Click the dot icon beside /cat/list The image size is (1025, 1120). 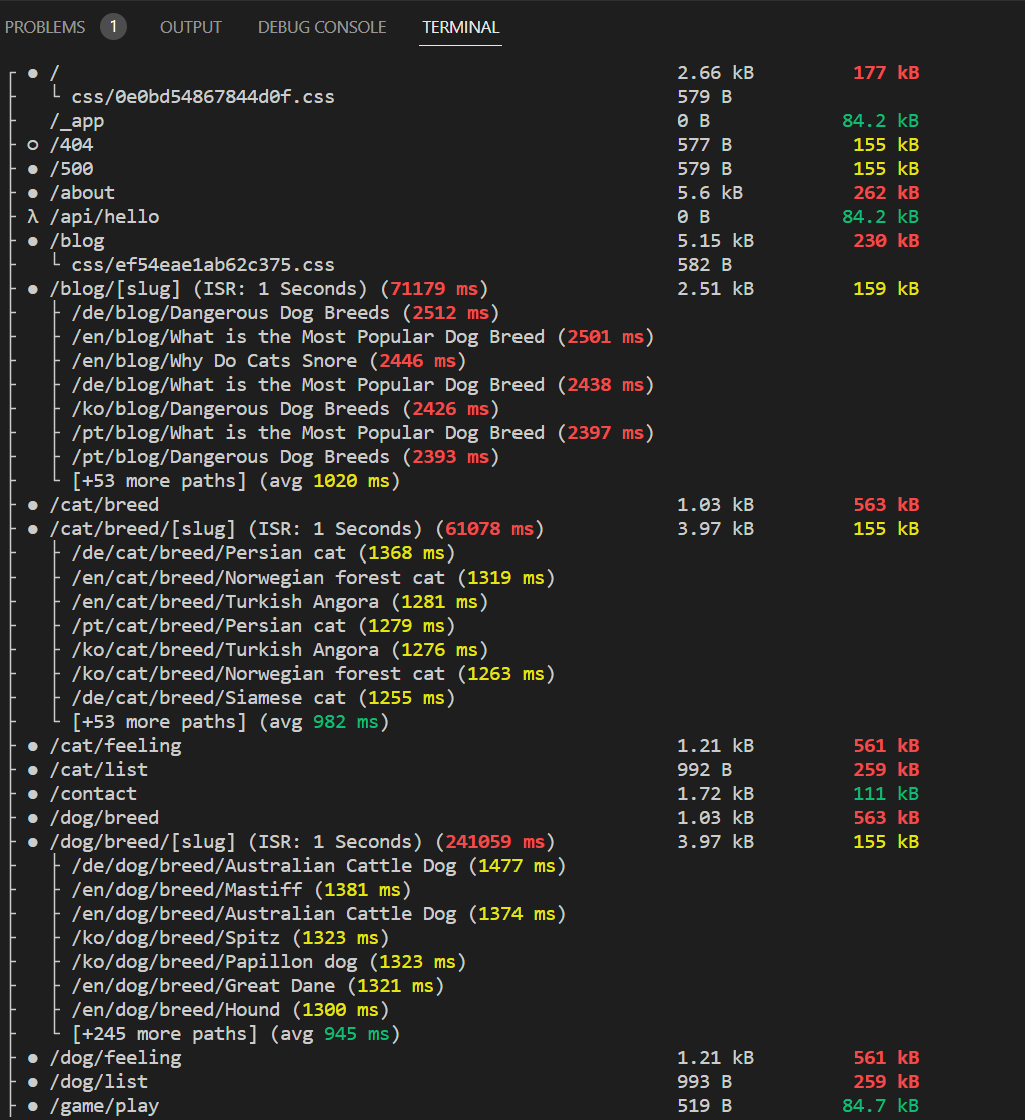(x=31, y=769)
